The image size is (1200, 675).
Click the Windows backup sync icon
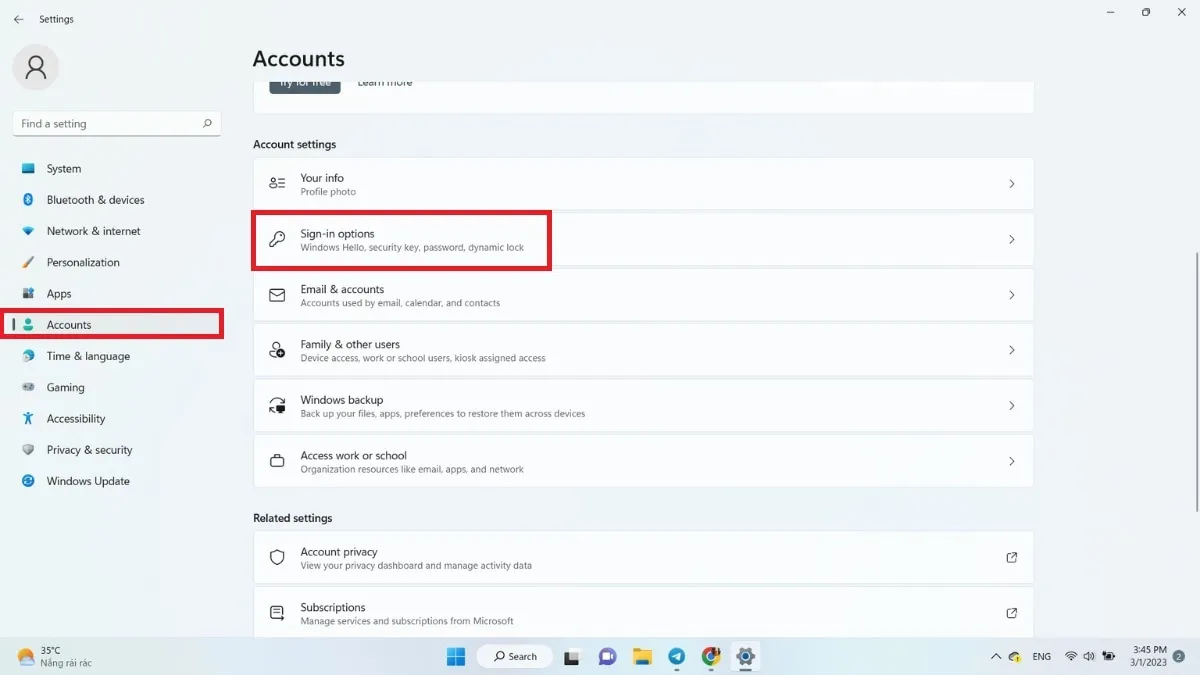(276, 405)
